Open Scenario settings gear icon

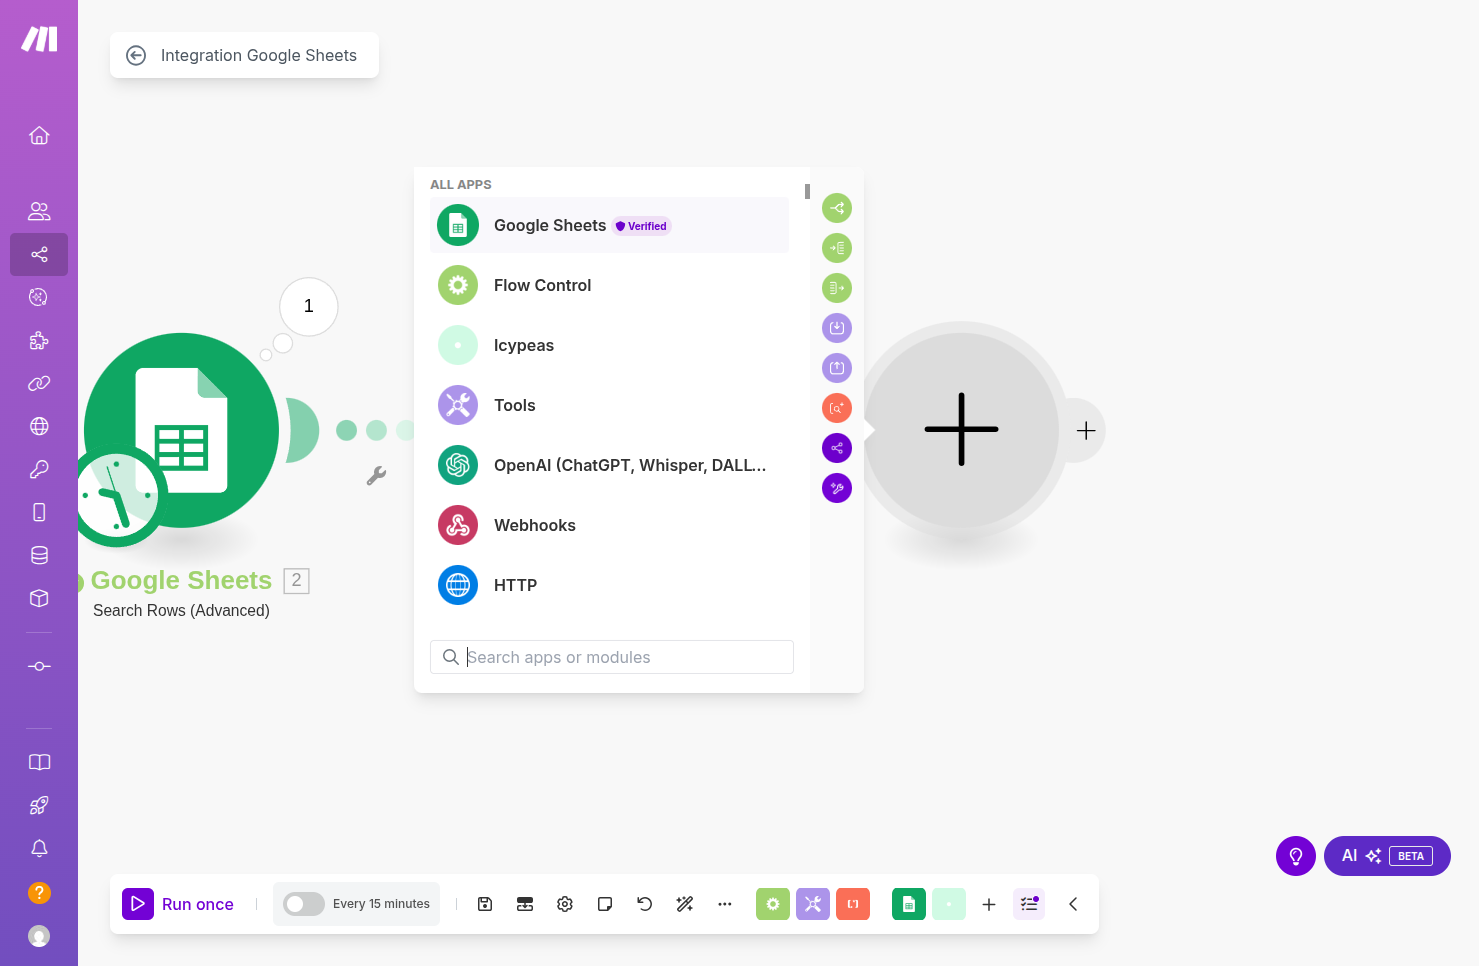565,904
